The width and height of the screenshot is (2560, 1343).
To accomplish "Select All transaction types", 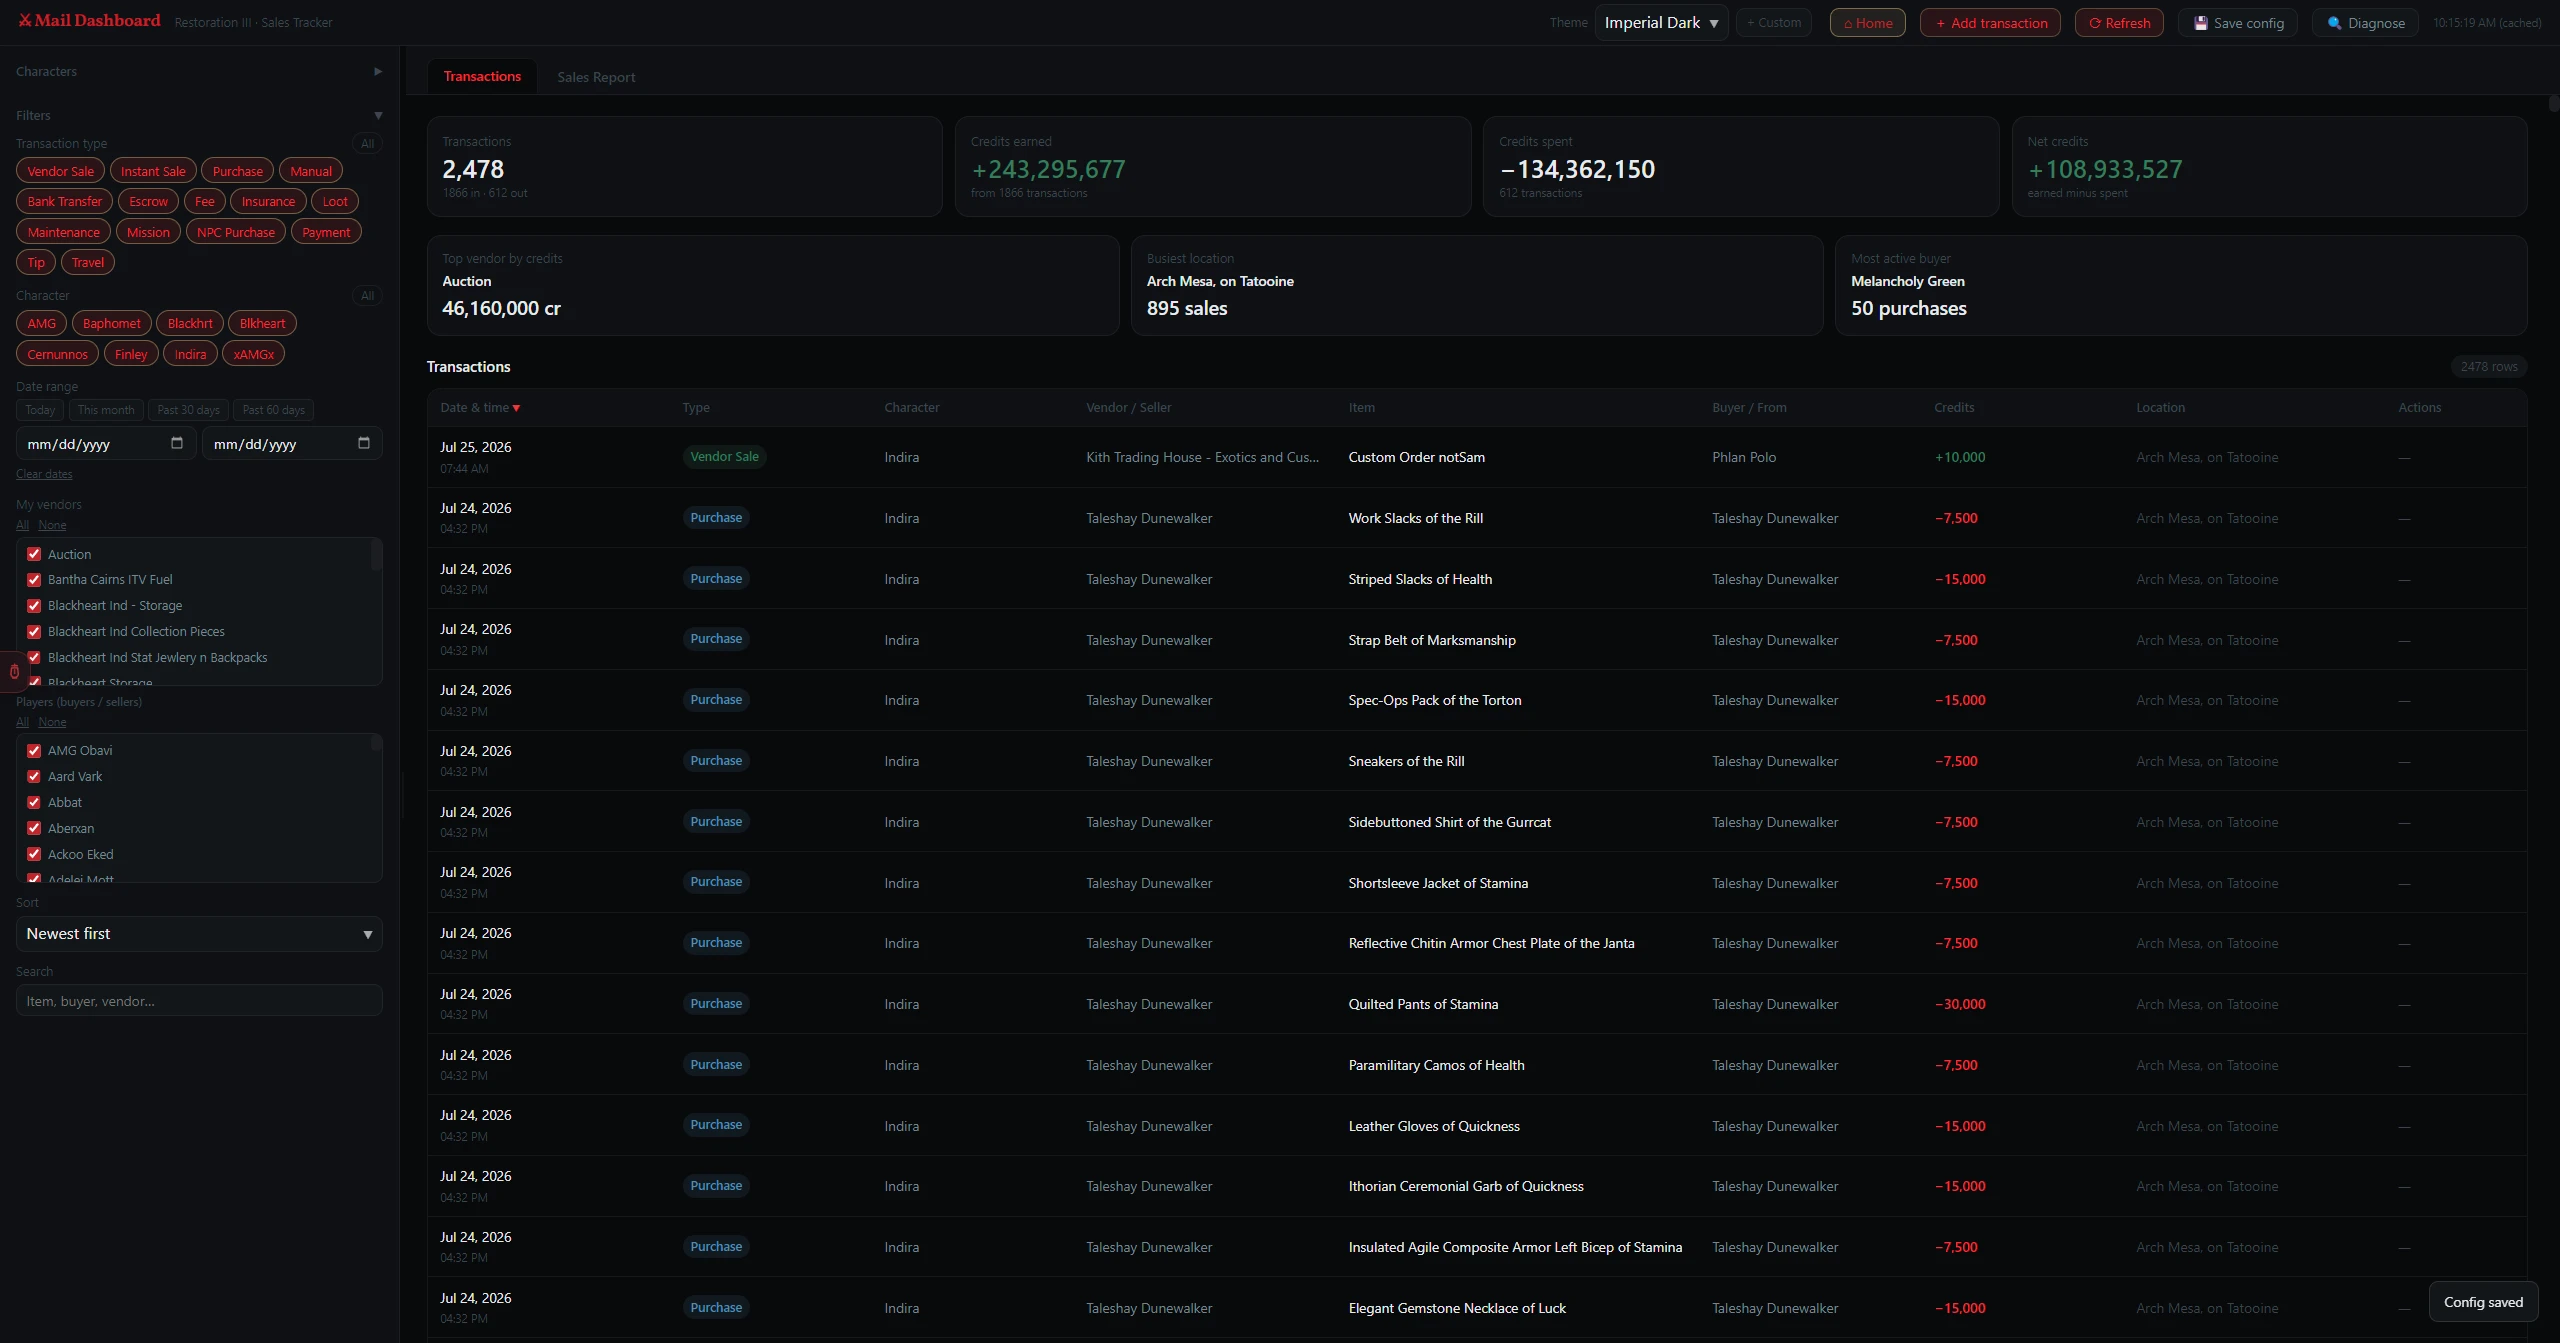I will (x=368, y=143).
